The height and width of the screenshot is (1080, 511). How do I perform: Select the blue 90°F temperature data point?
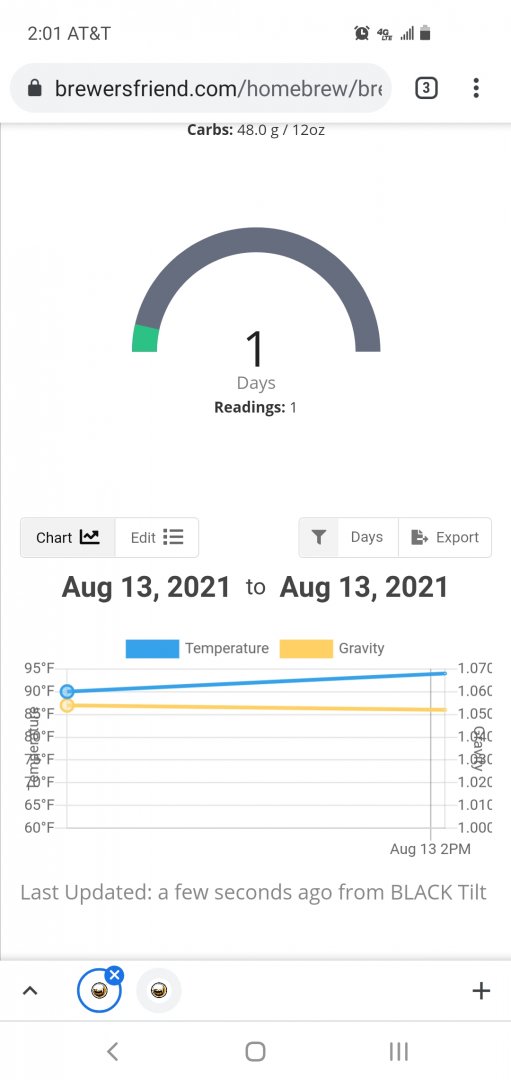[x=67, y=691]
